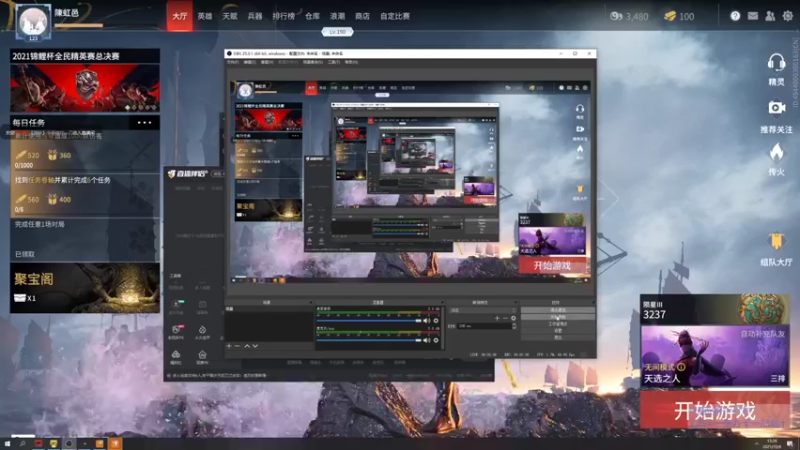The image size is (800, 450).
Task: Click the 退出 button in OBS controls
Action: tap(558, 337)
